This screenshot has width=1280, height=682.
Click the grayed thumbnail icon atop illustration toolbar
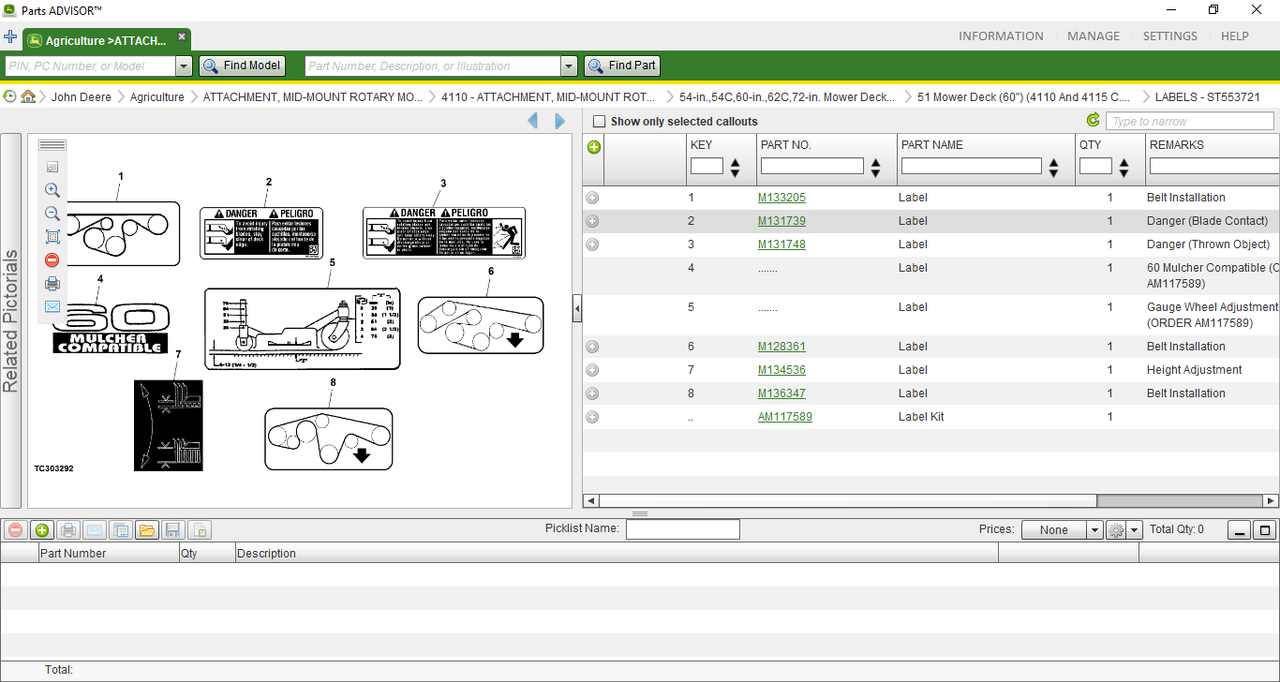[52, 167]
